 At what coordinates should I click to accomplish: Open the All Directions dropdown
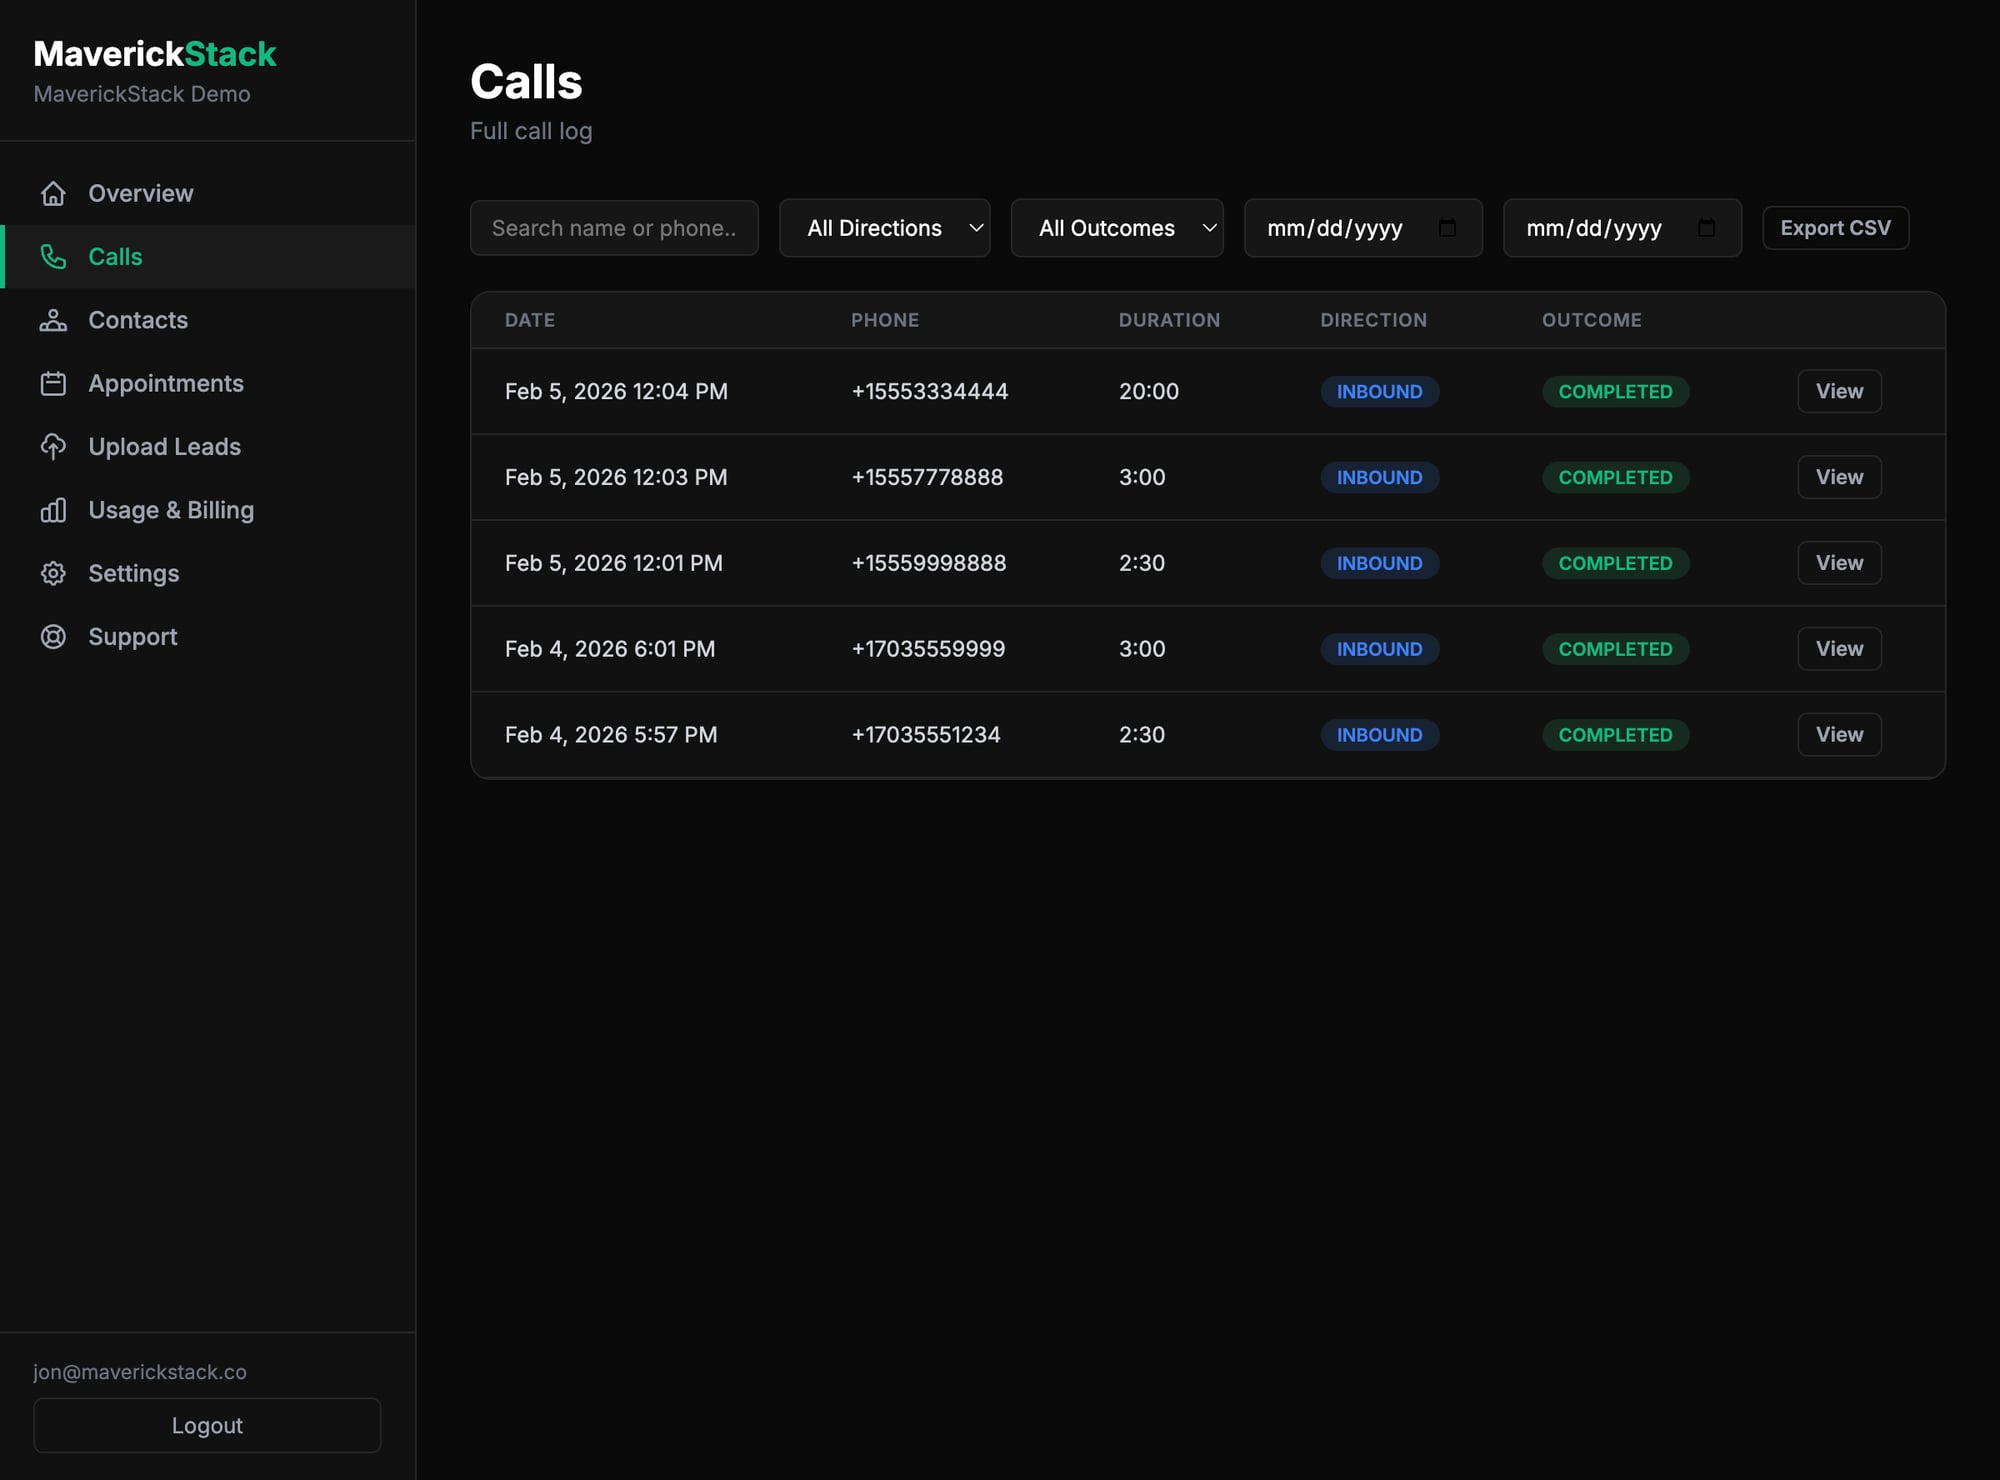(884, 228)
